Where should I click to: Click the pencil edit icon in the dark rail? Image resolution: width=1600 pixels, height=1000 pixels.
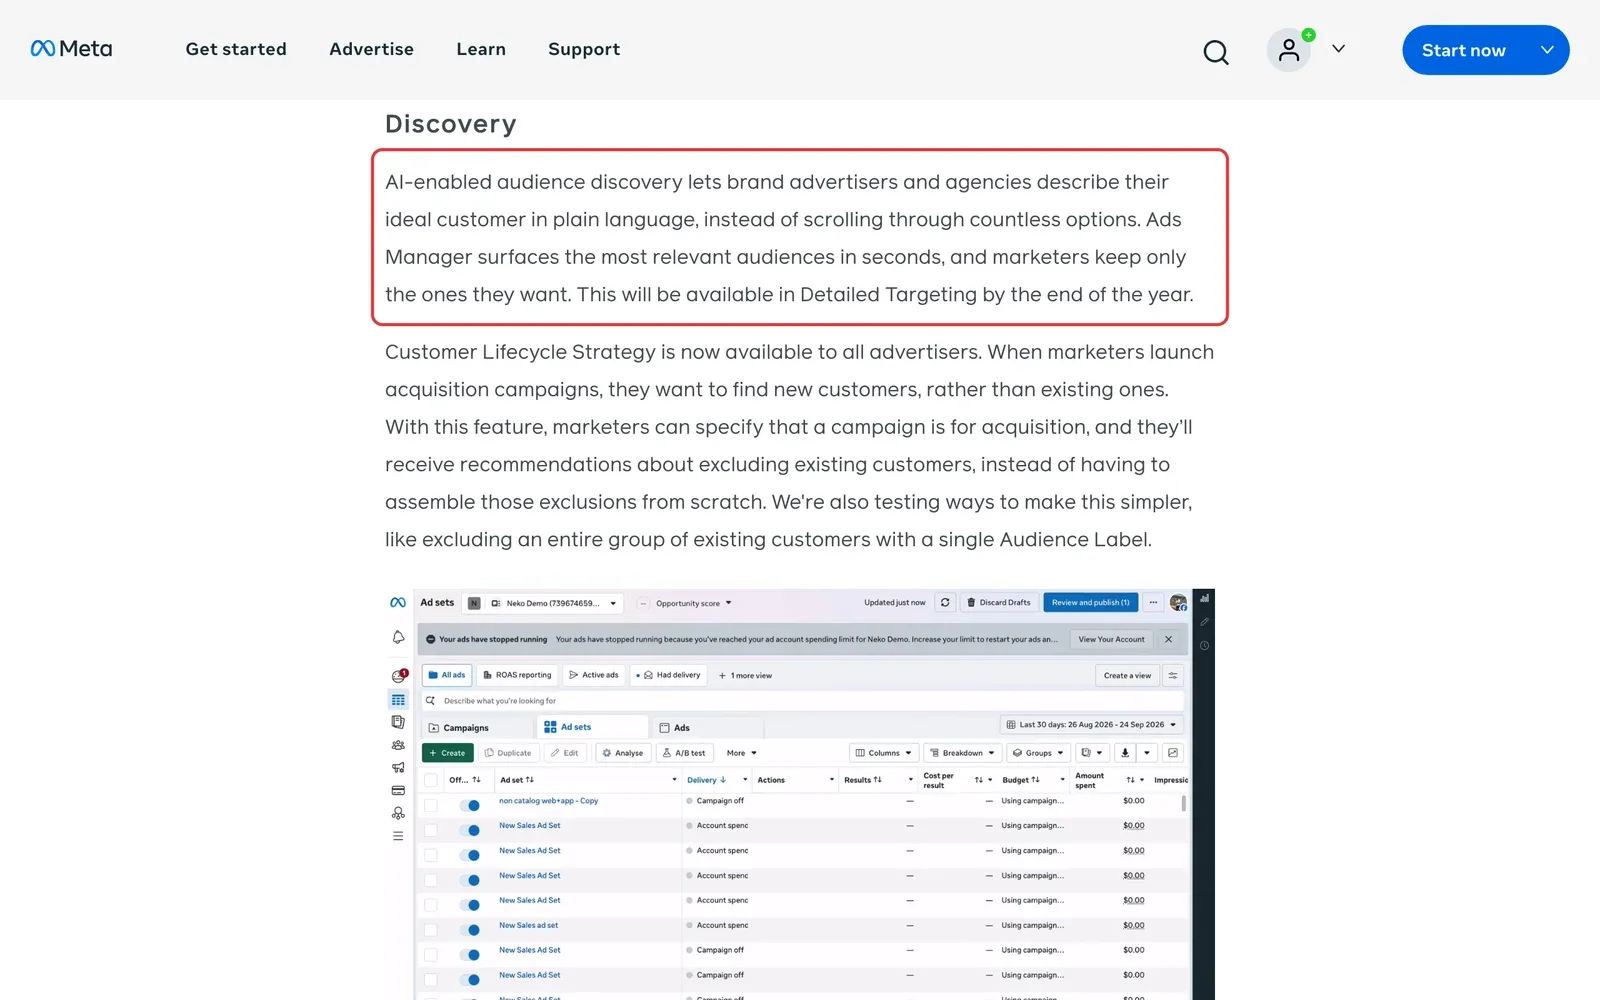(1204, 622)
